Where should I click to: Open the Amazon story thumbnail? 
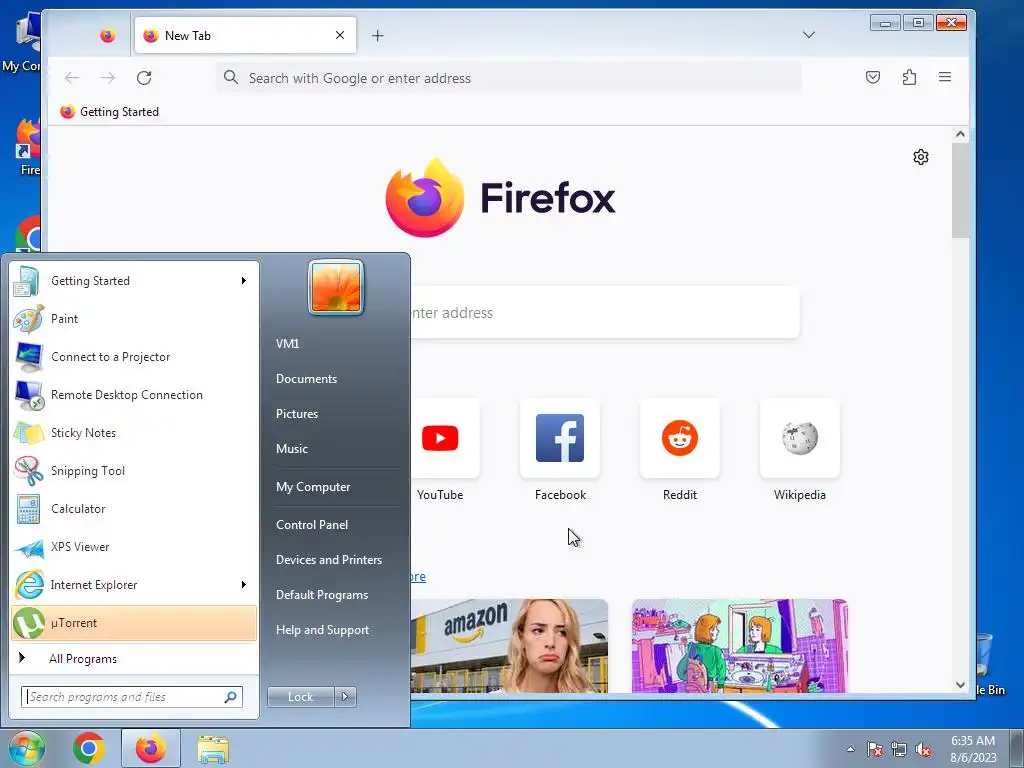coord(509,646)
